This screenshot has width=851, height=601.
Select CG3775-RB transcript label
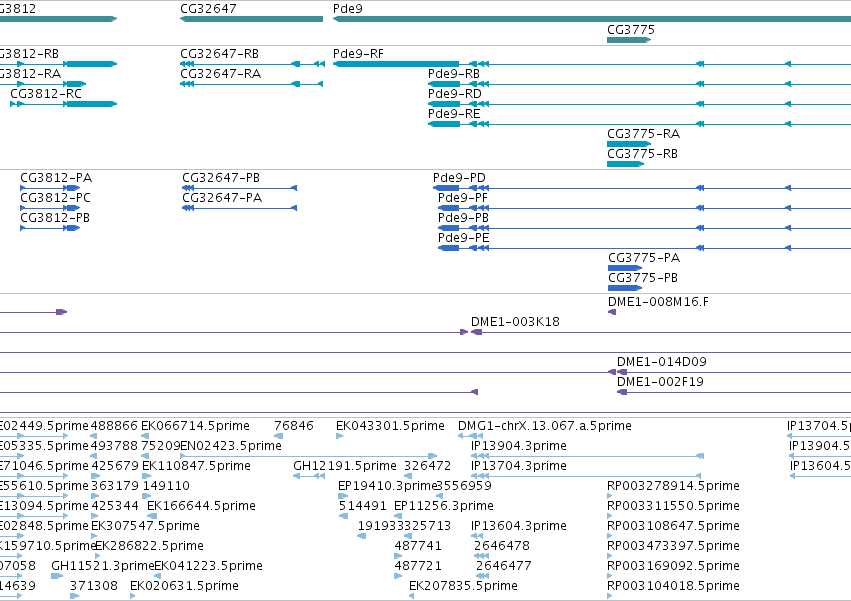pyautogui.click(x=642, y=154)
